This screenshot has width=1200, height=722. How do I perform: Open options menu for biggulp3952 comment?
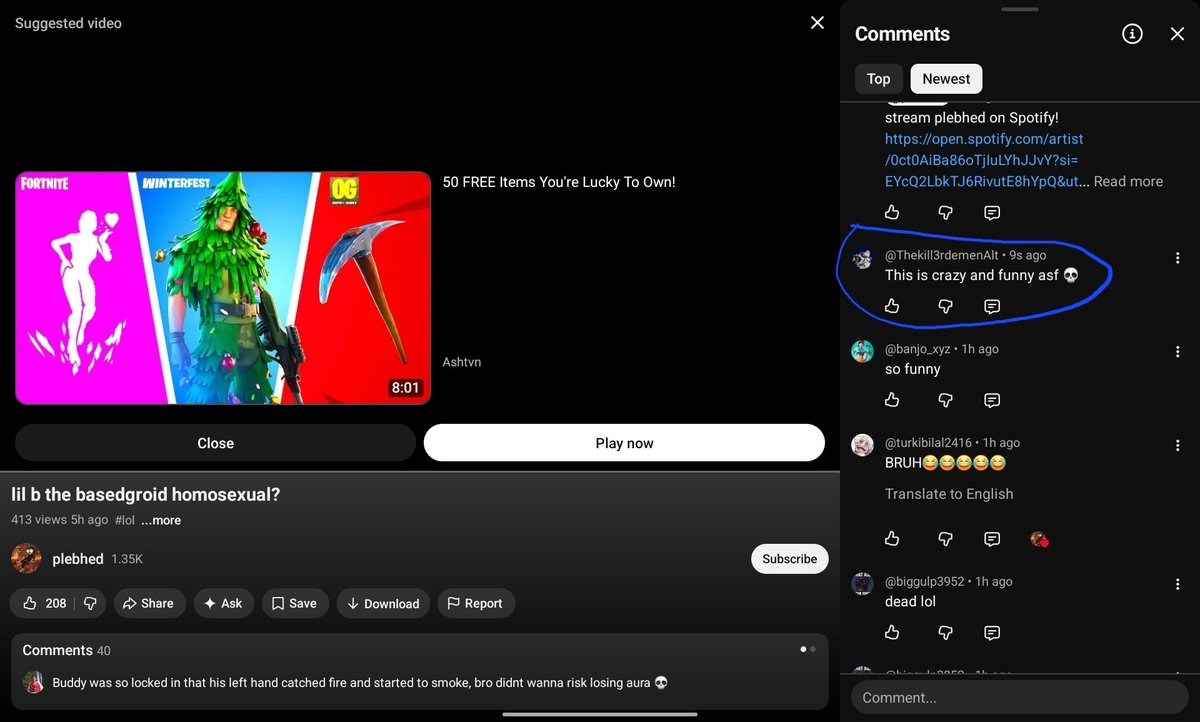pyautogui.click(x=1177, y=584)
